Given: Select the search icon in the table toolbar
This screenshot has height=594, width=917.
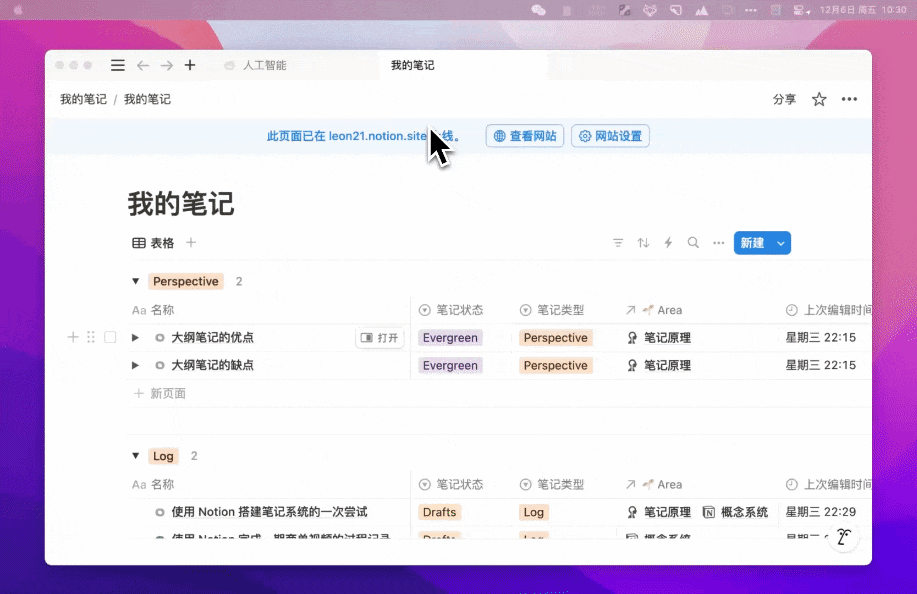Looking at the screenshot, I should (x=693, y=242).
